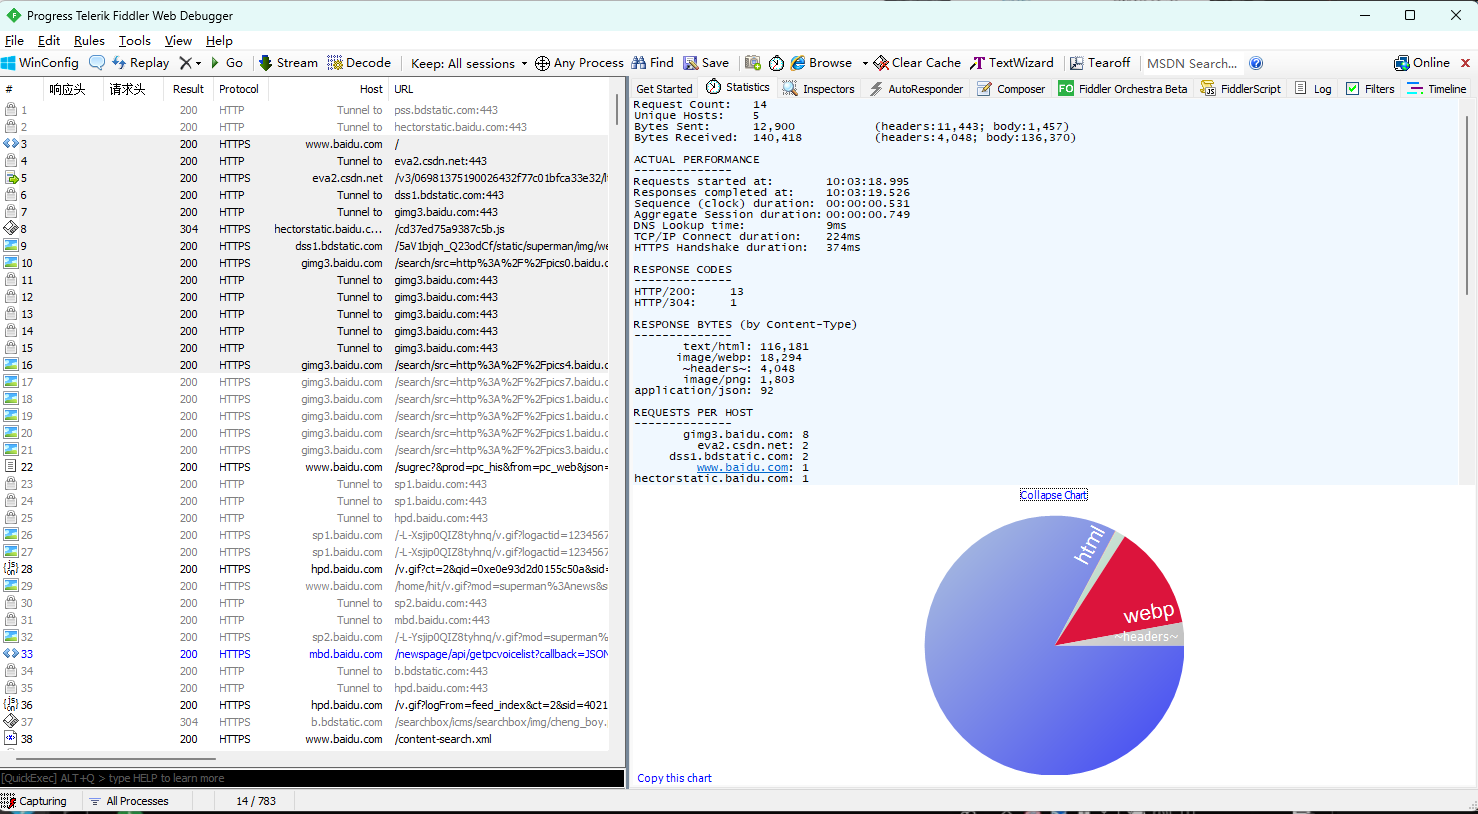1478x814 pixels.
Task: Click the Online status indicator
Action: pyautogui.click(x=1422, y=63)
